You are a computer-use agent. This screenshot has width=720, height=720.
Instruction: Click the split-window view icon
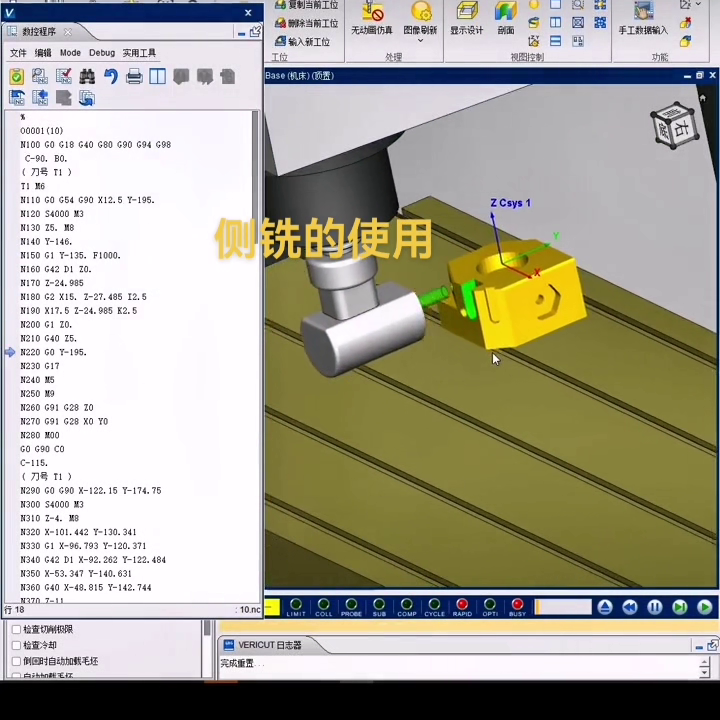tap(157, 77)
